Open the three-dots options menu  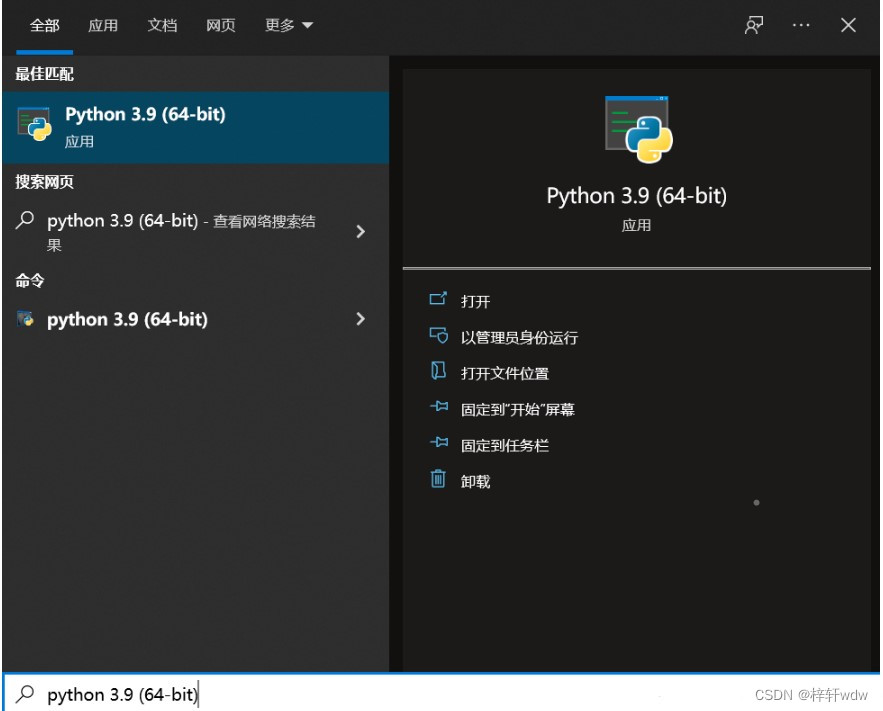[x=801, y=25]
